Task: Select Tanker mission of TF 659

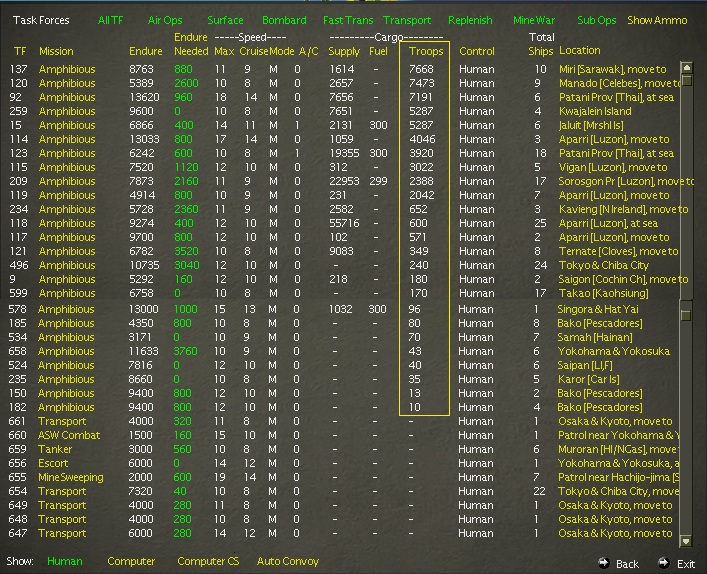Action: pos(55,449)
